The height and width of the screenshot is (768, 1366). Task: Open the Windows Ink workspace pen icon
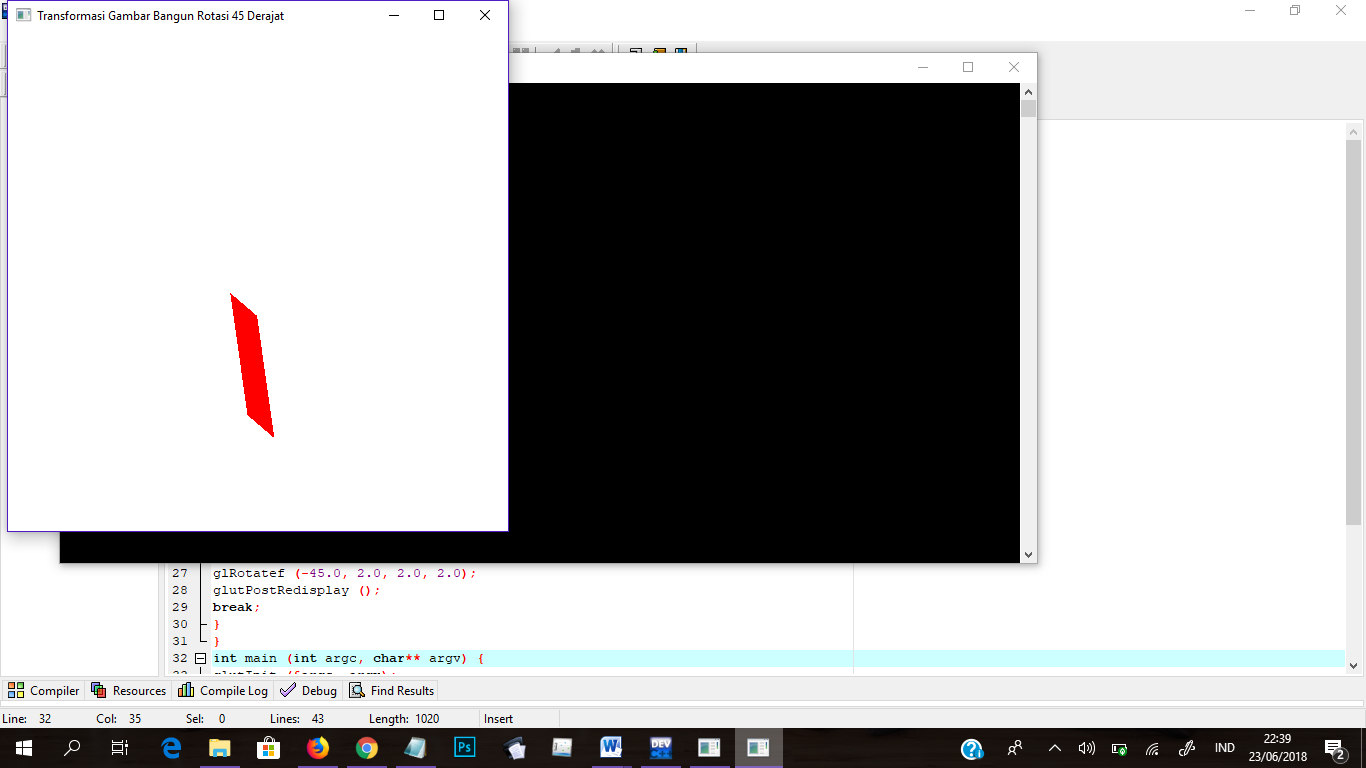[1186, 747]
